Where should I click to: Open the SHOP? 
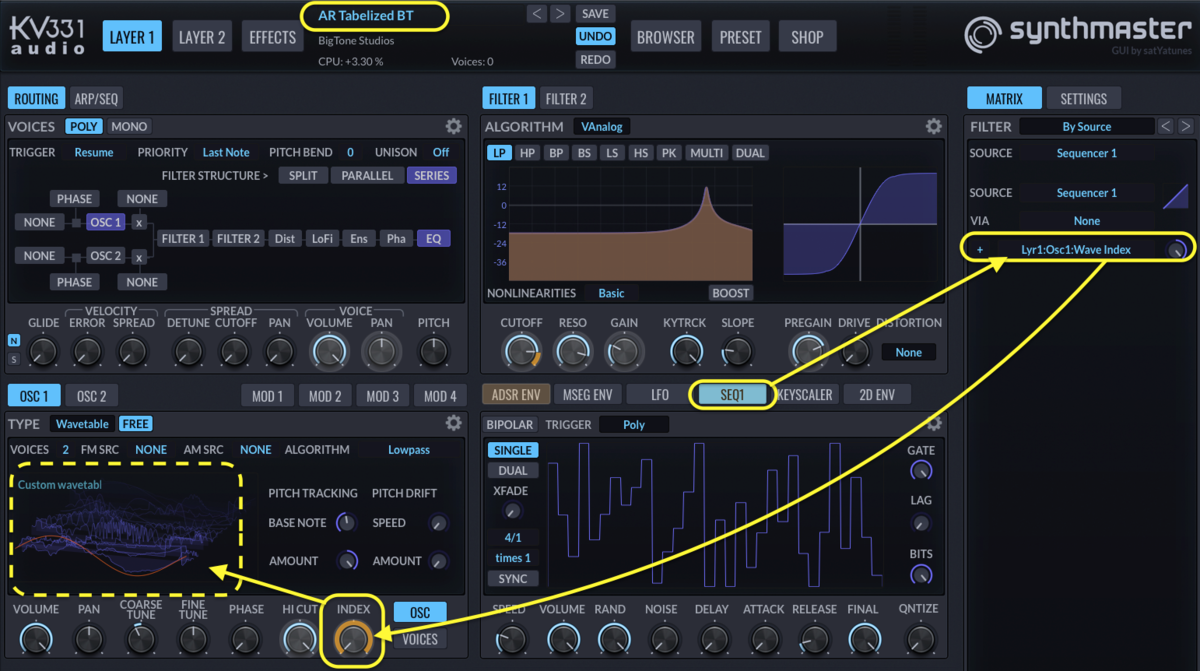(x=807, y=37)
